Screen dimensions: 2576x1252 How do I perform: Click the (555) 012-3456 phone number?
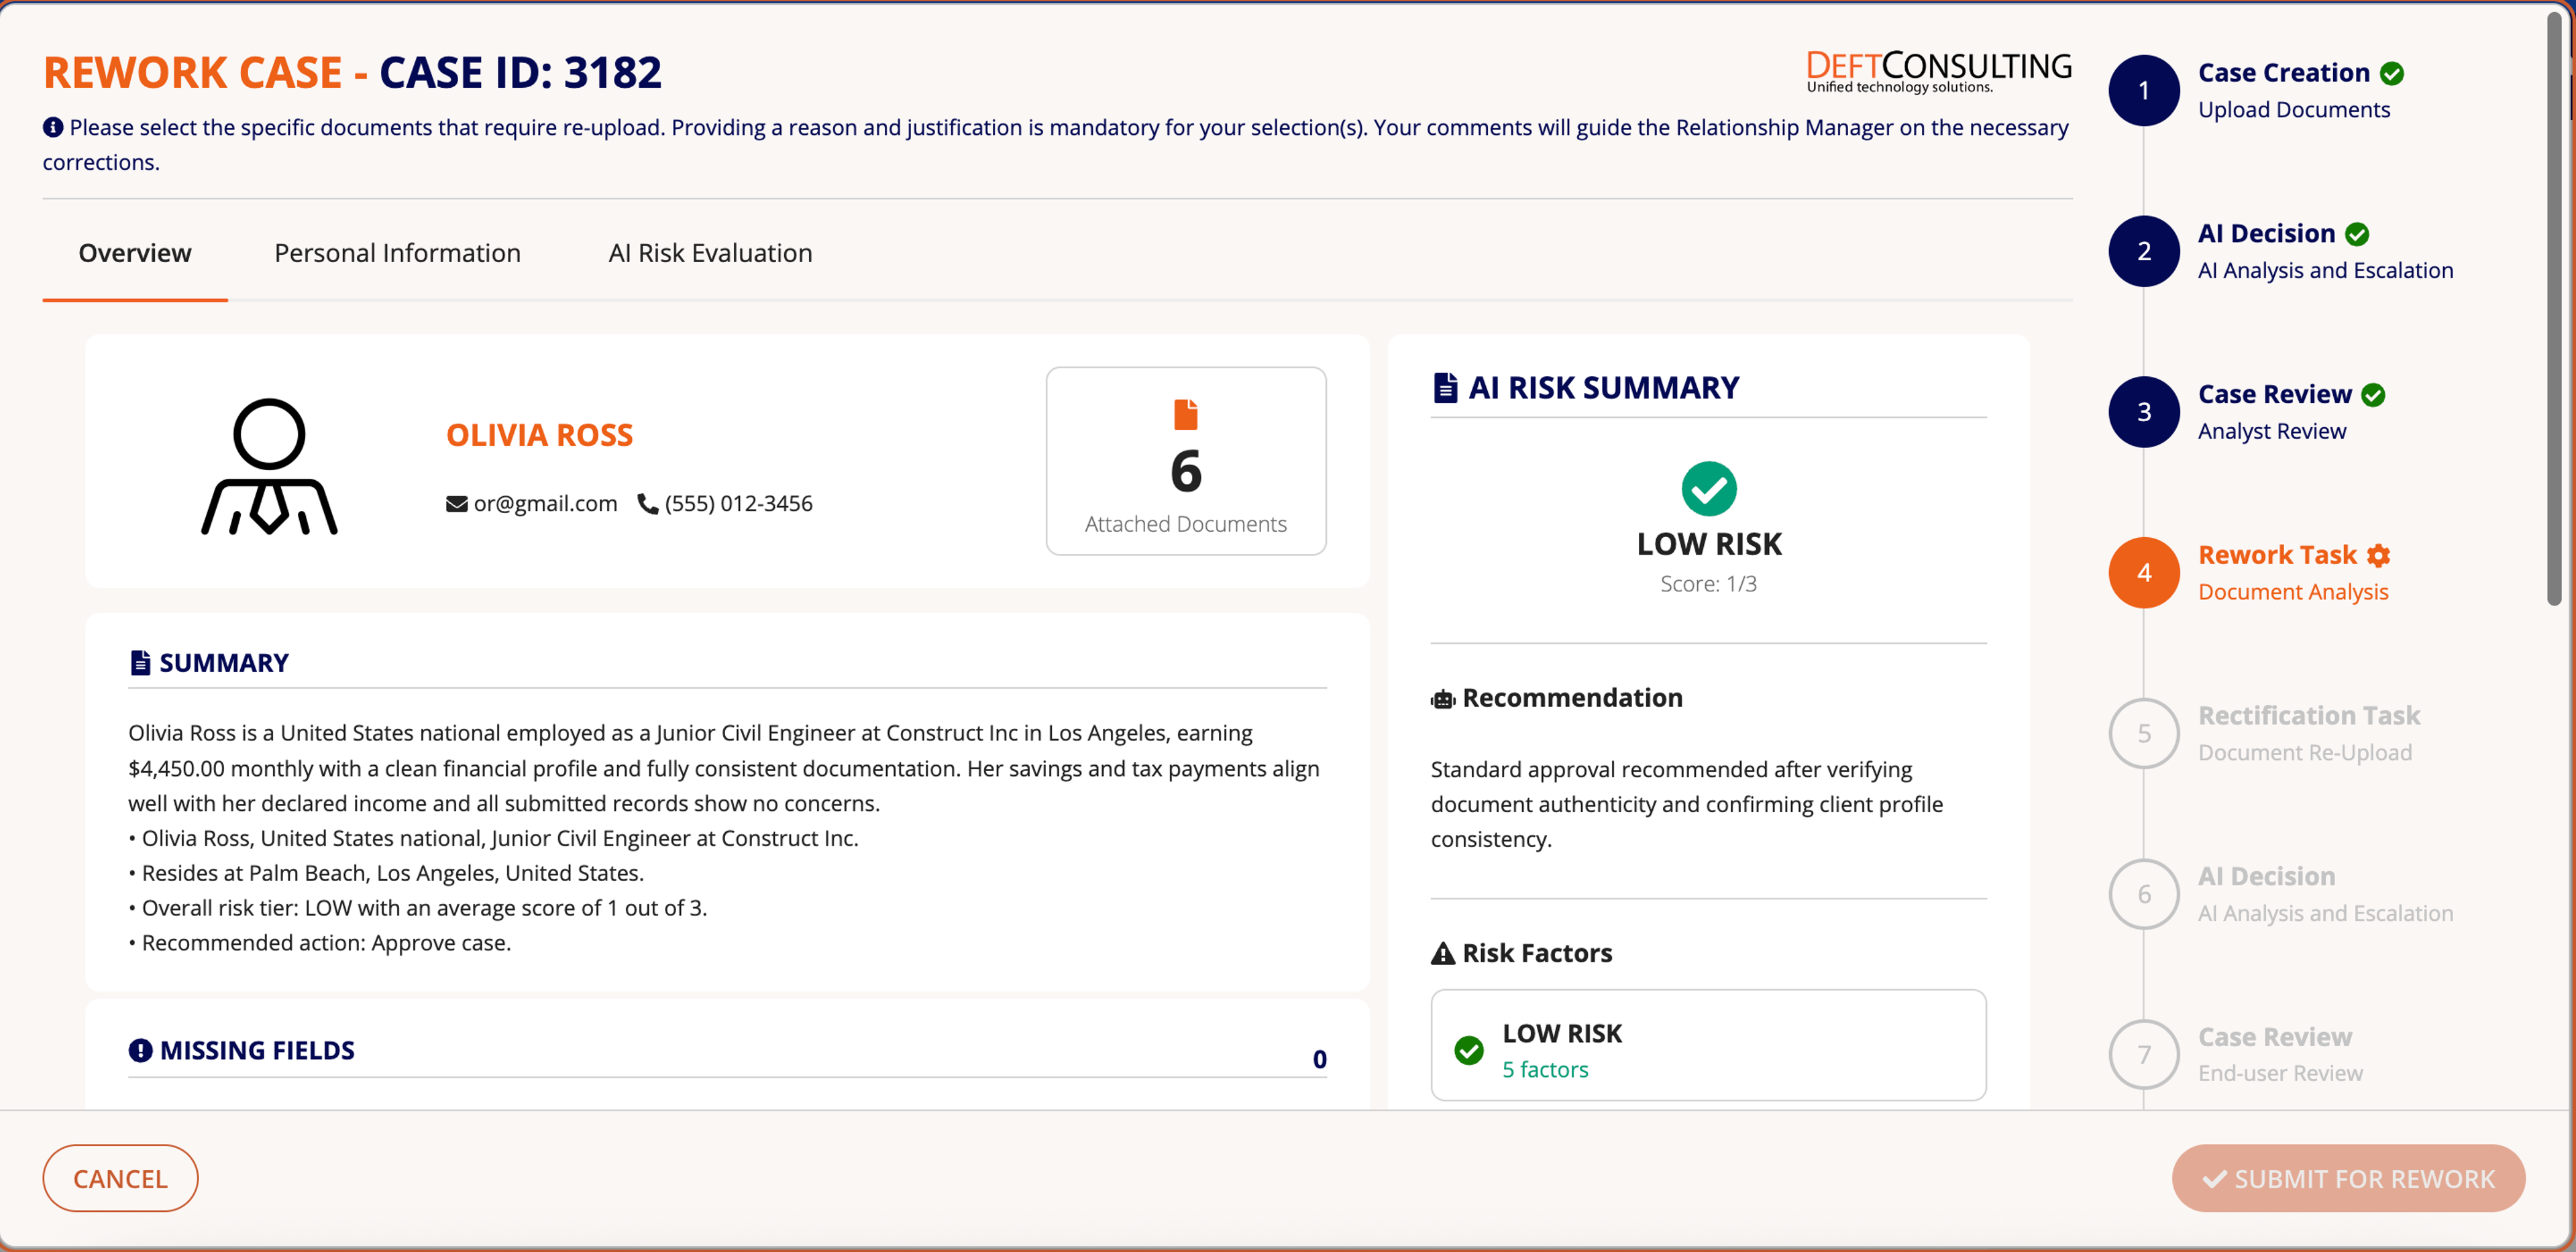tap(739, 504)
